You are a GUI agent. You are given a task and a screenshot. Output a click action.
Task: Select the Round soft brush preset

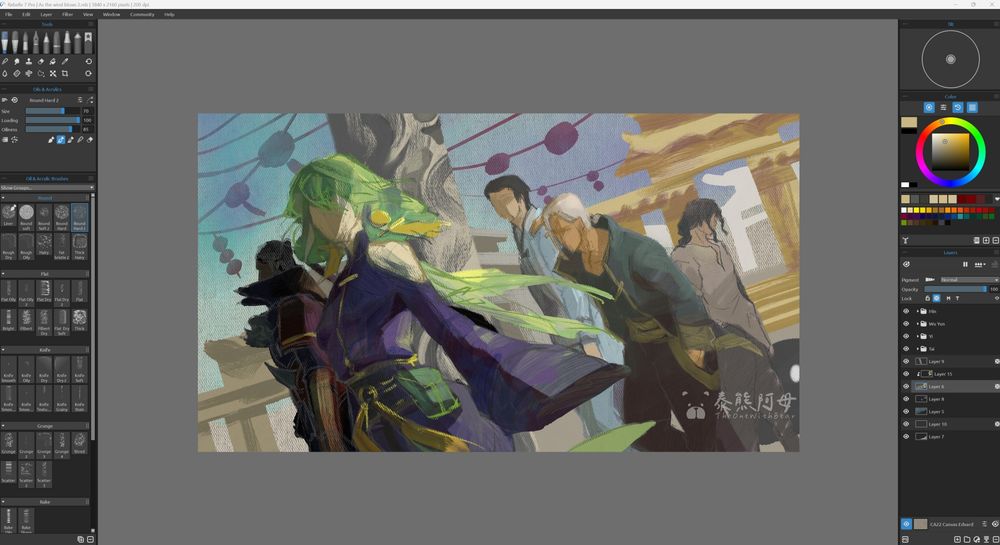pyautogui.click(x=26, y=215)
